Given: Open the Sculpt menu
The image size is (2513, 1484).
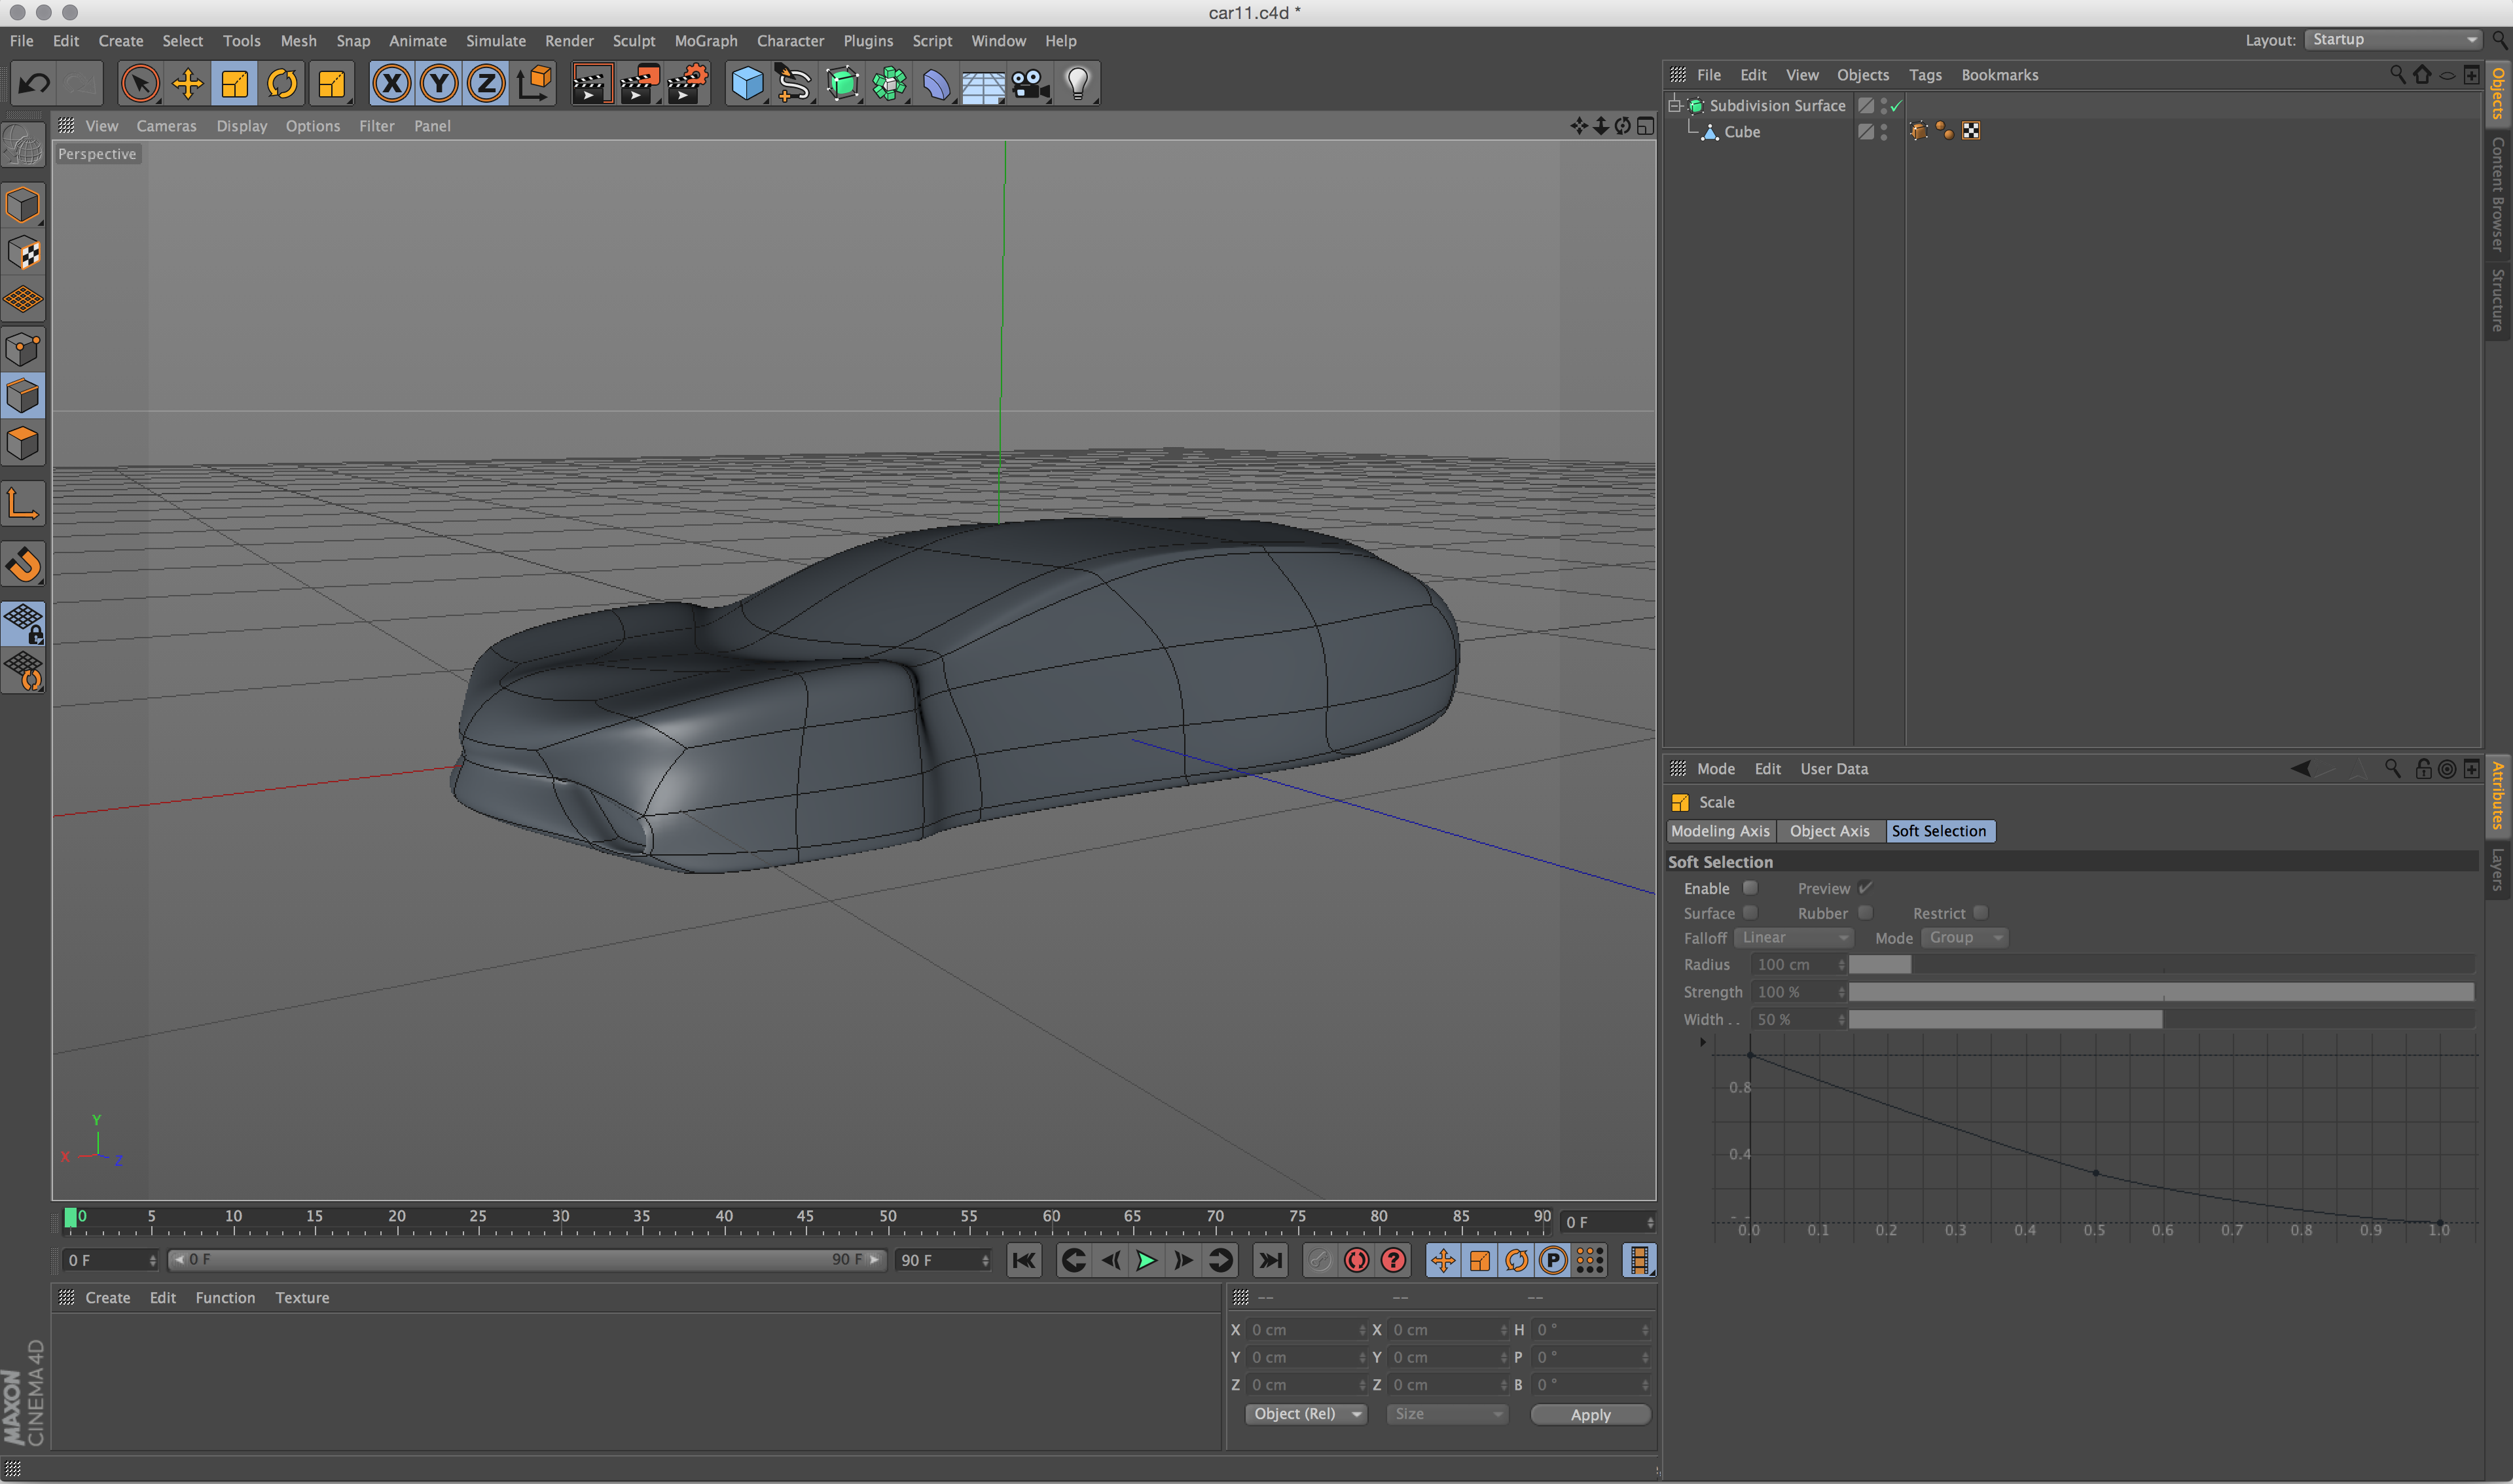Looking at the screenshot, I should point(634,41).
